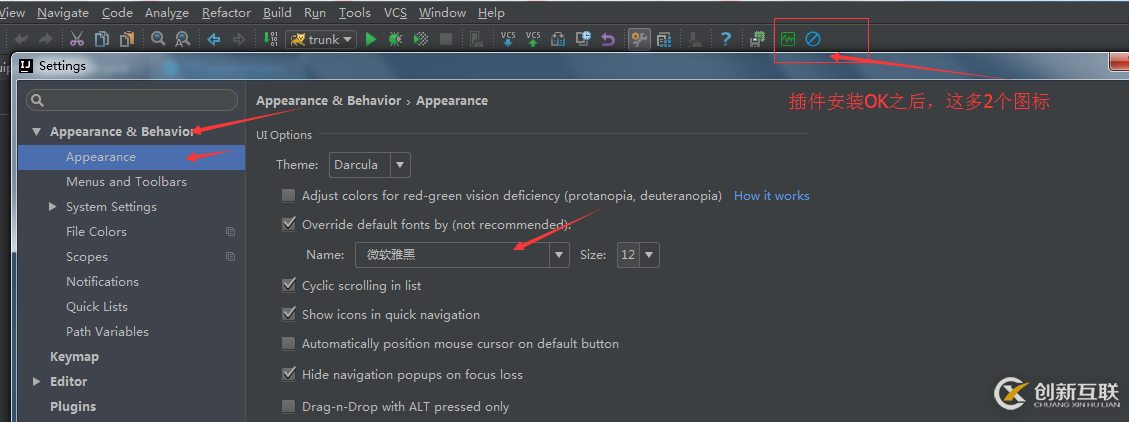
Task: Click the How it works link
Action: click(772, 196)
